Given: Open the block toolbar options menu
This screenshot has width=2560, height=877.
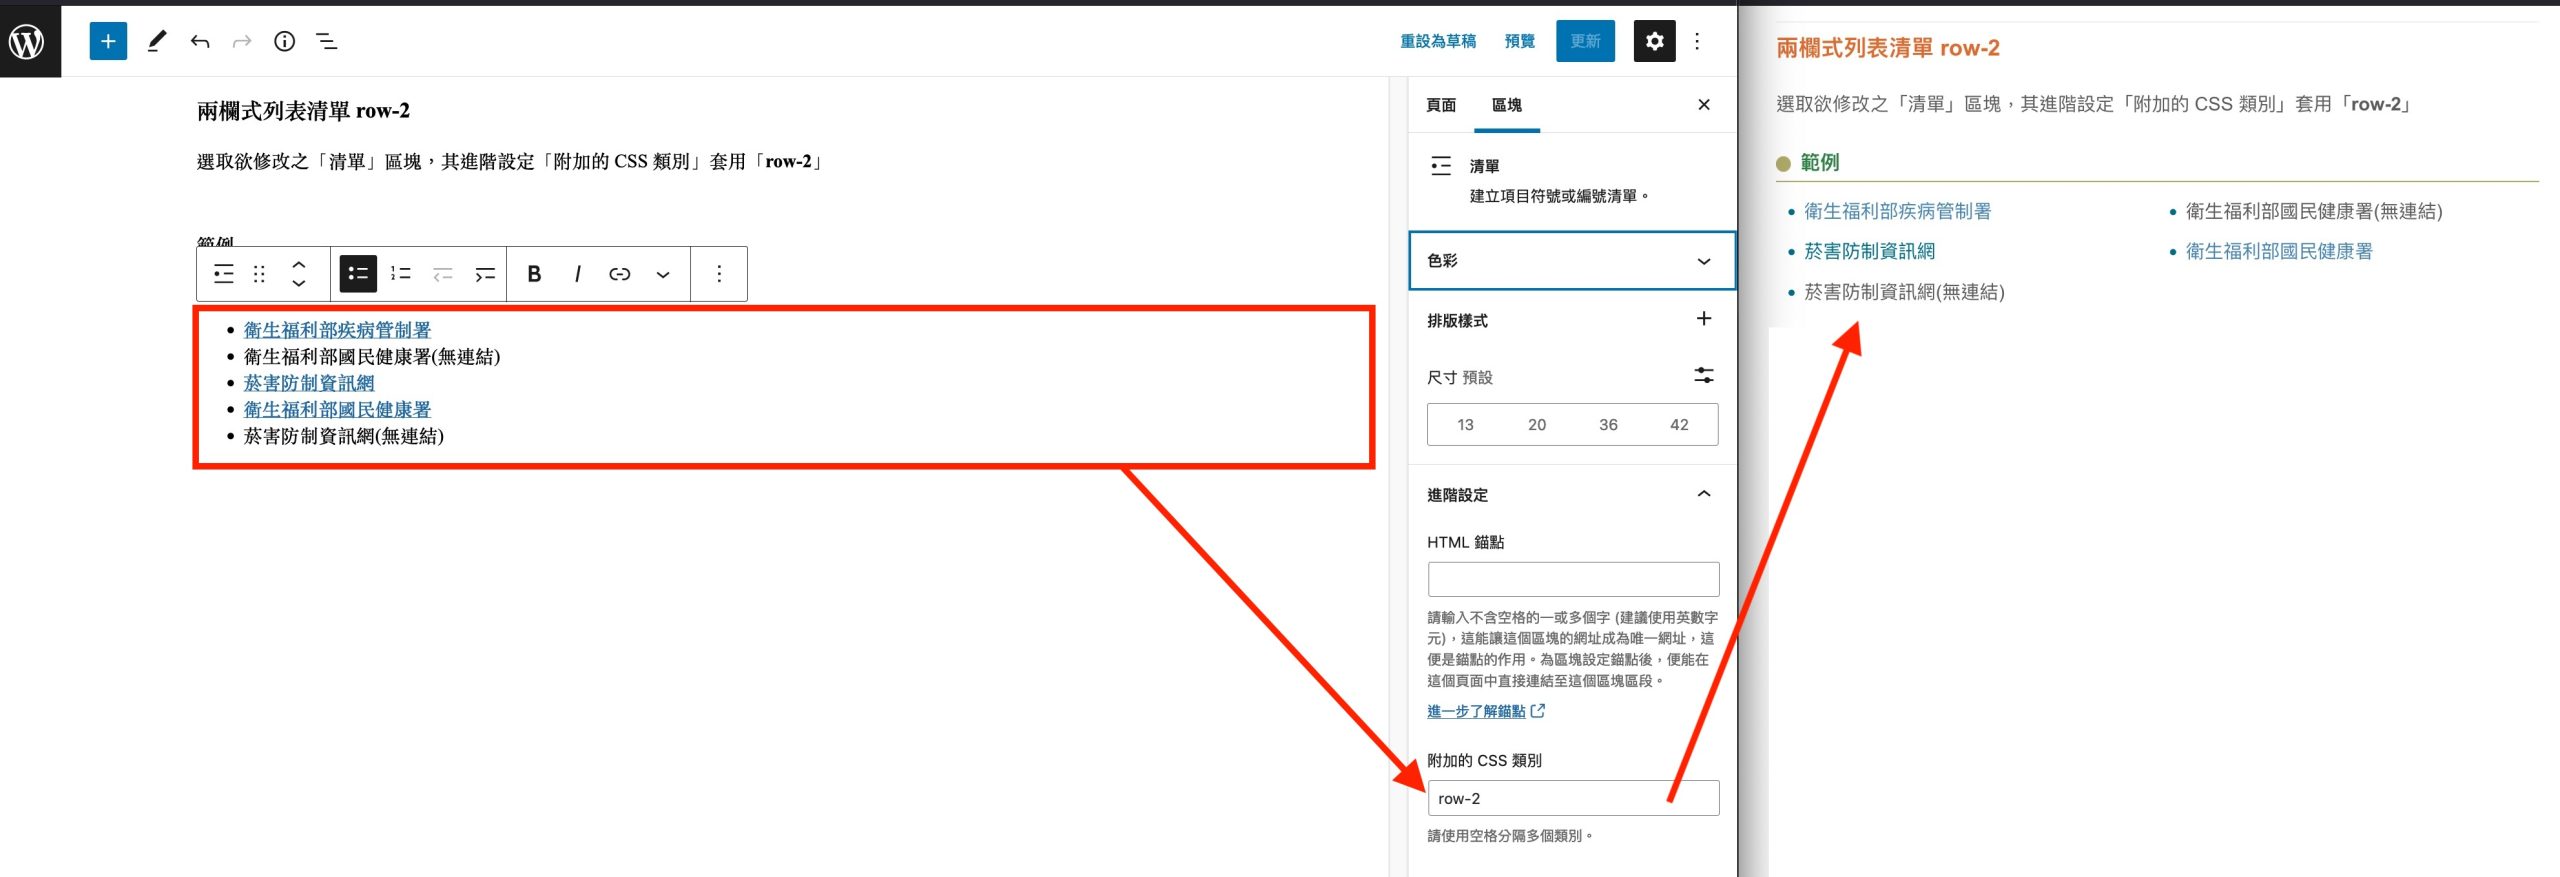Looking at the screenshot, I should coord(719,274).
